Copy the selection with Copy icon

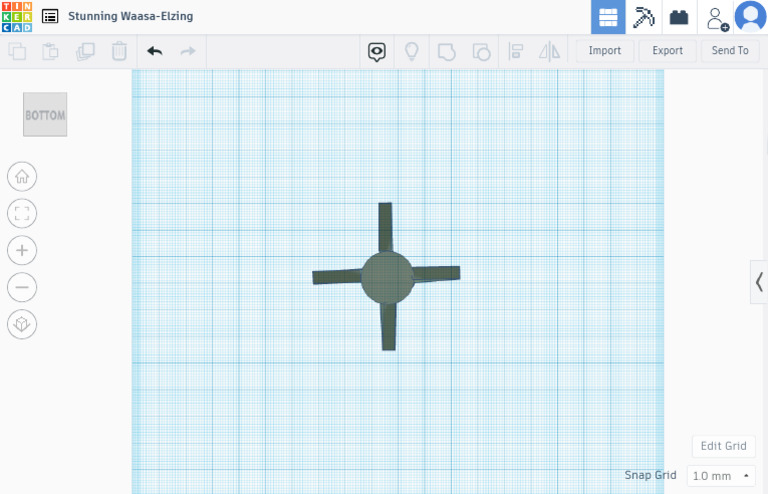coord(17,51)
